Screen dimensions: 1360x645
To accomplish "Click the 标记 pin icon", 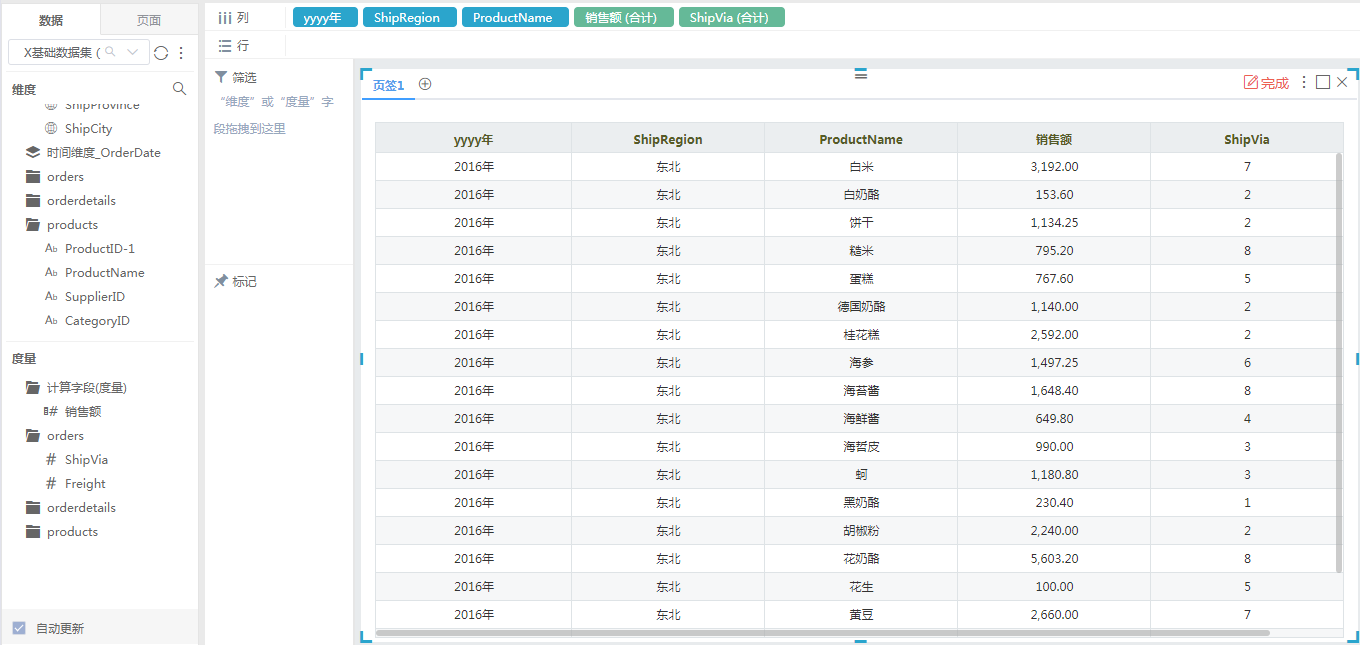I will 221,281.
